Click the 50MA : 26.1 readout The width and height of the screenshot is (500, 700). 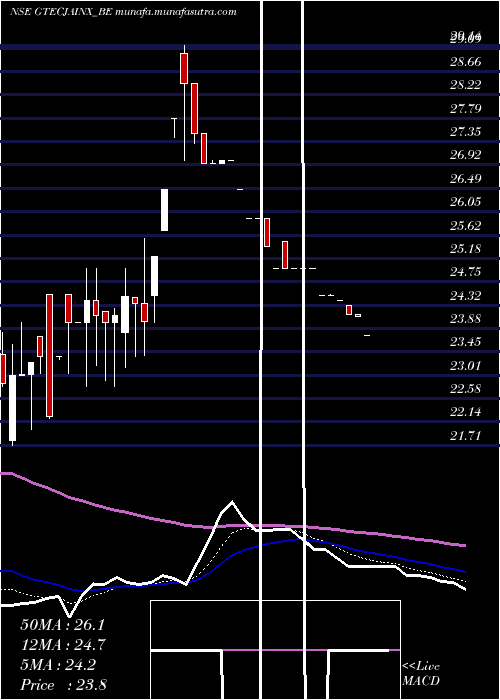[x=62, y=625]
